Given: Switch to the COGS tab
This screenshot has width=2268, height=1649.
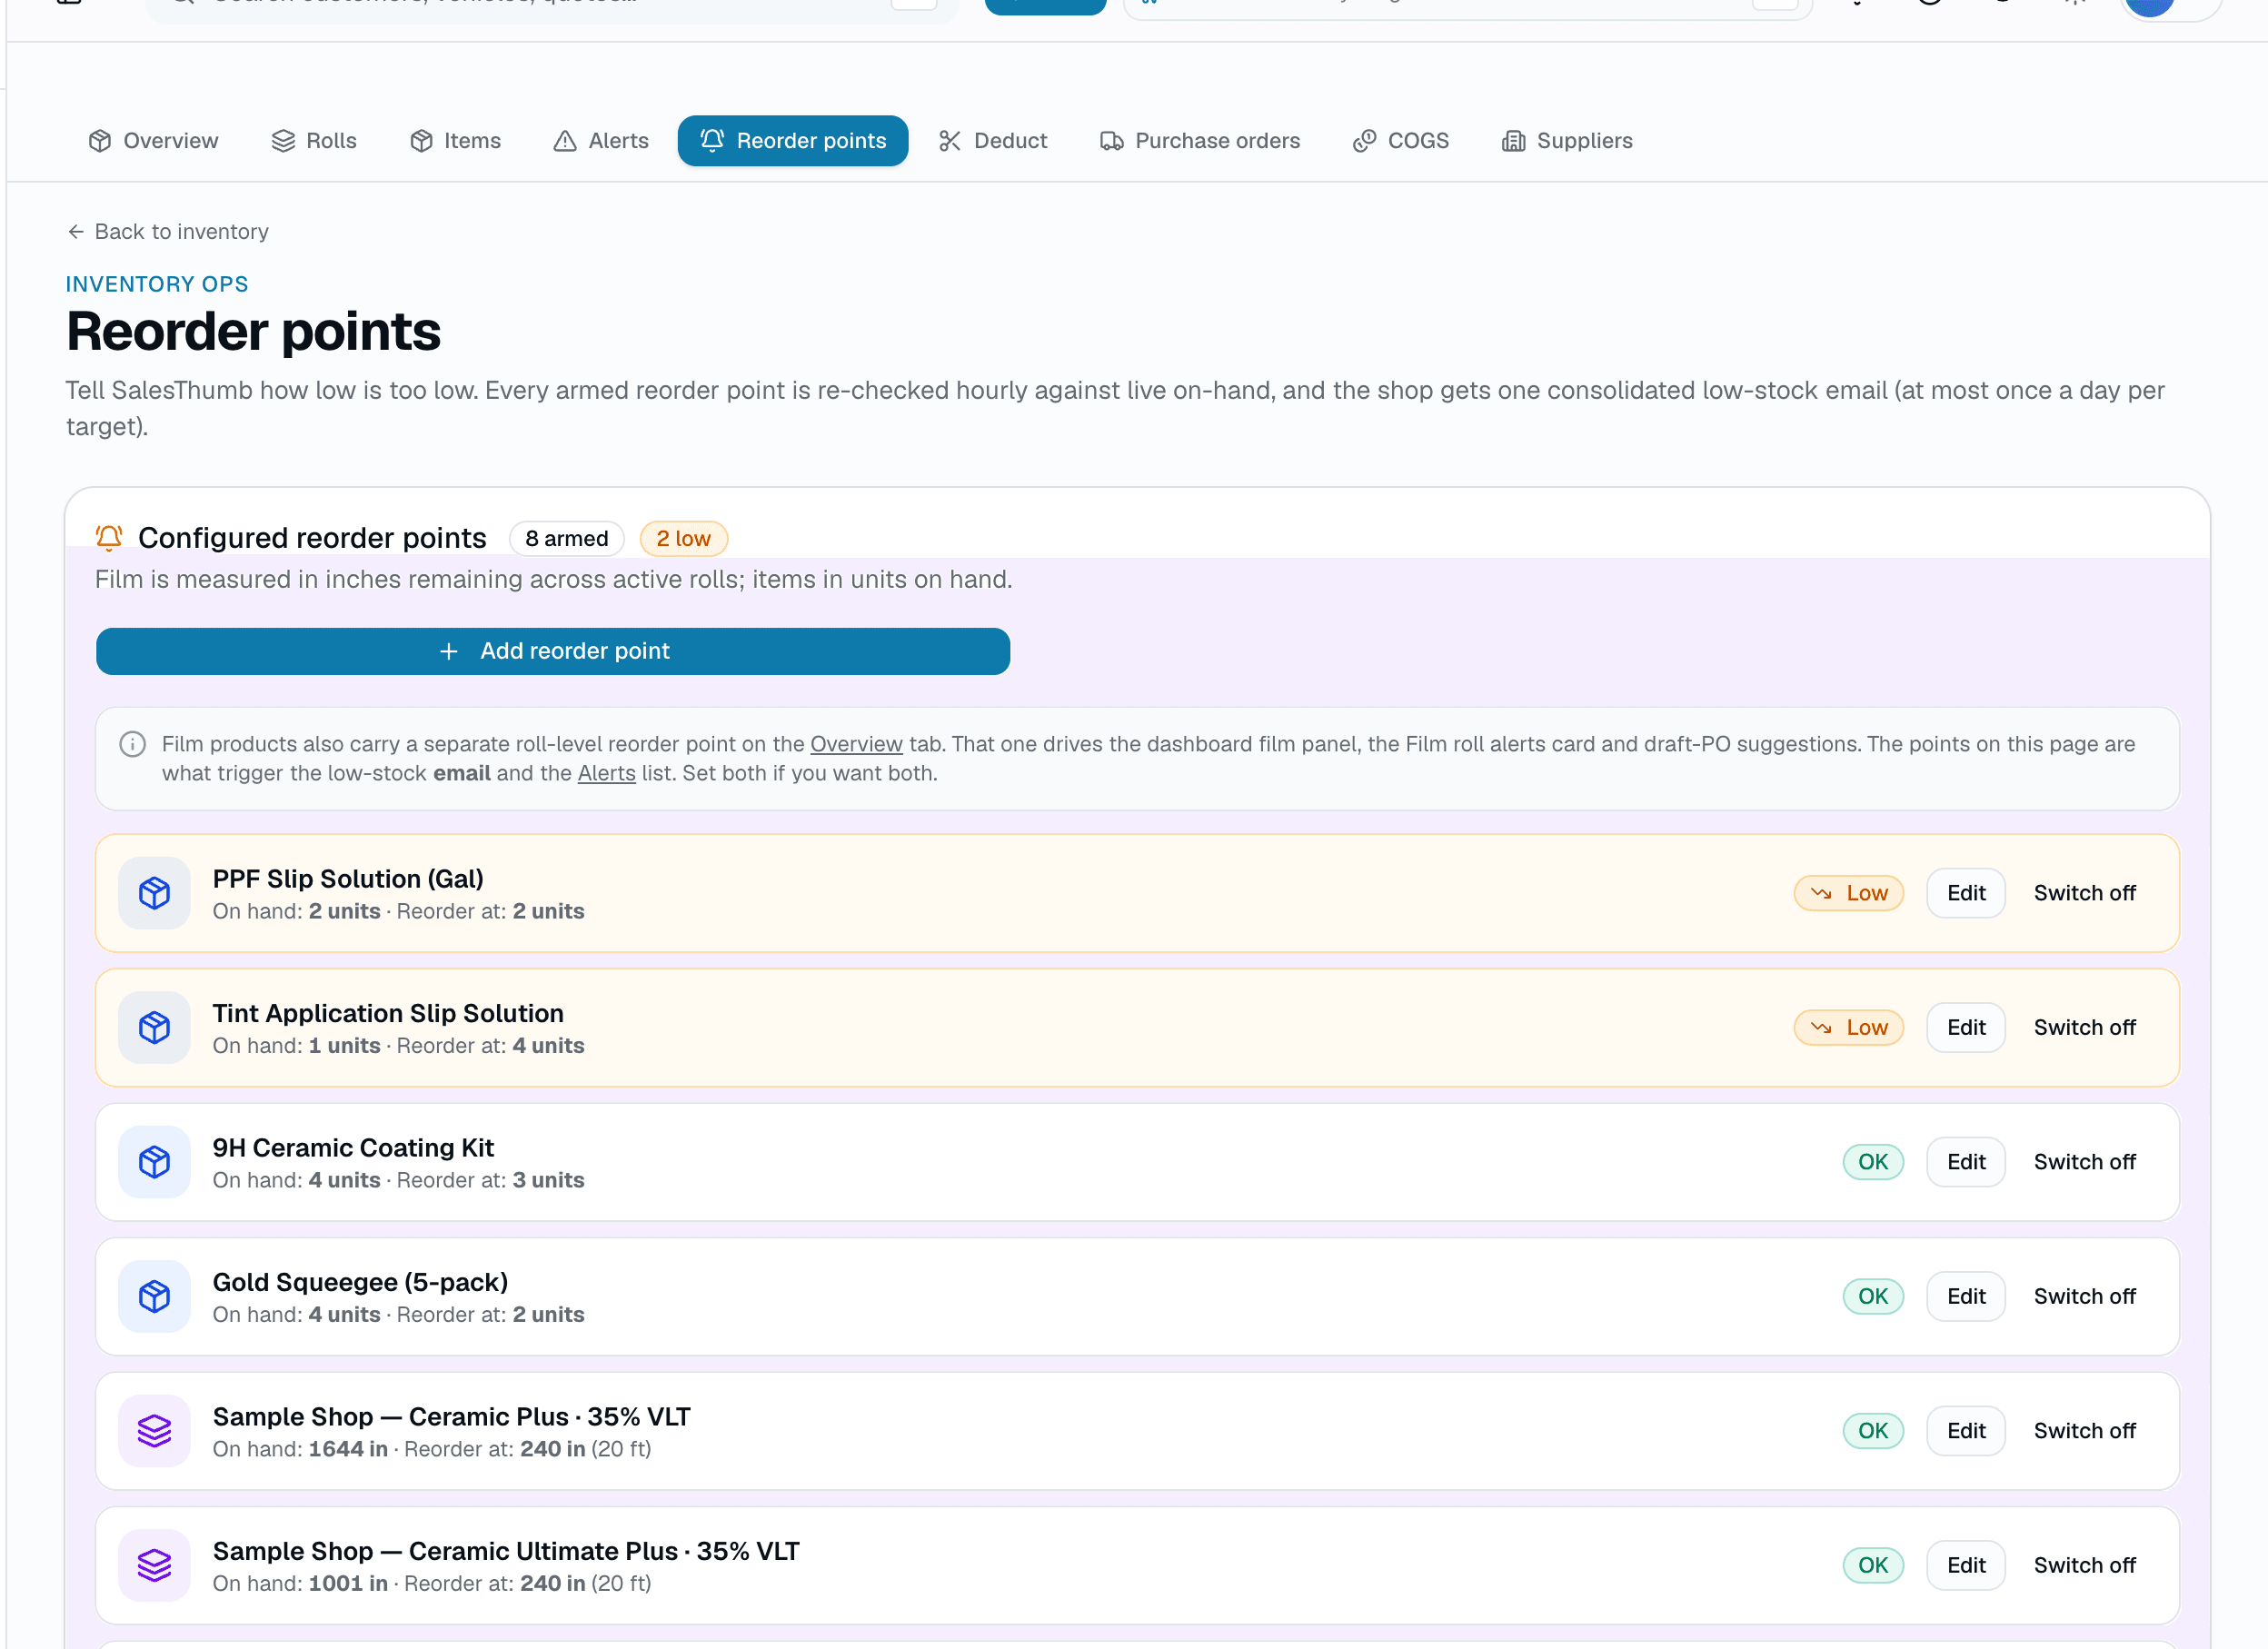Looking at the screenshot, I should [1401, 141].
